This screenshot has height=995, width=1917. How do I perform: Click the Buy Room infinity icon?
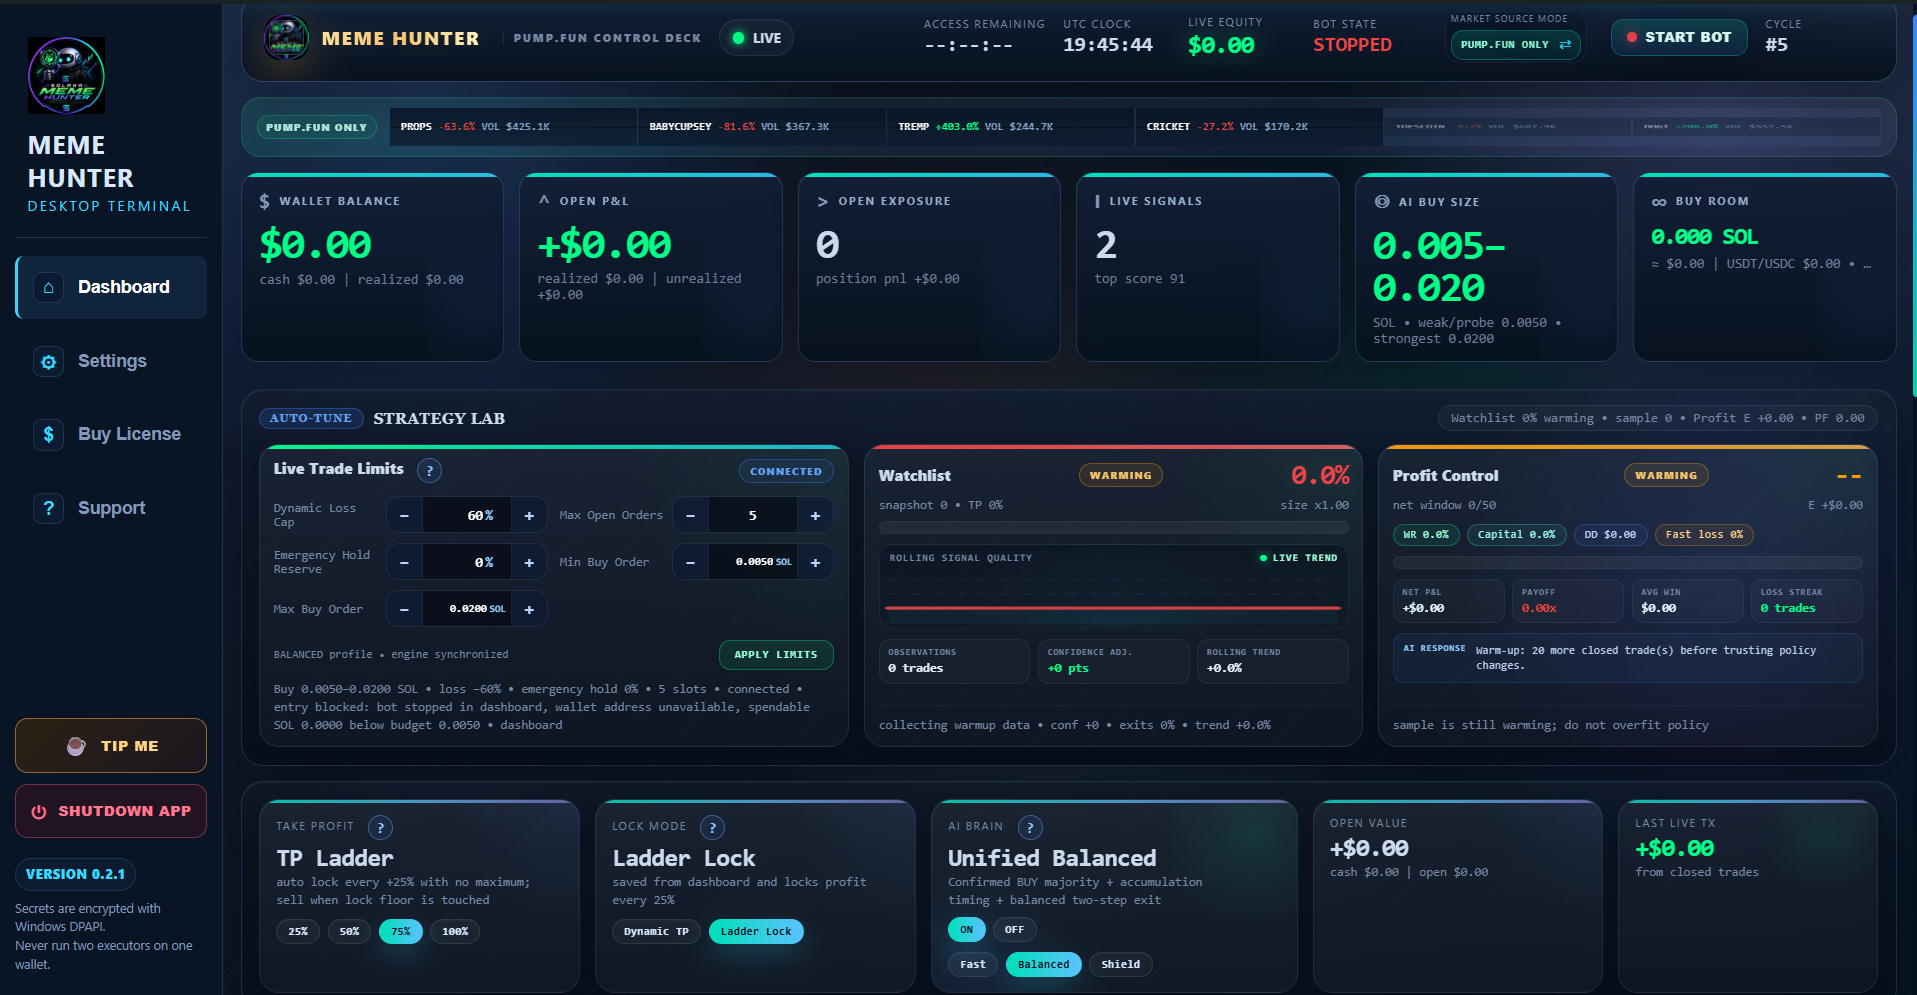(1659, 202)
